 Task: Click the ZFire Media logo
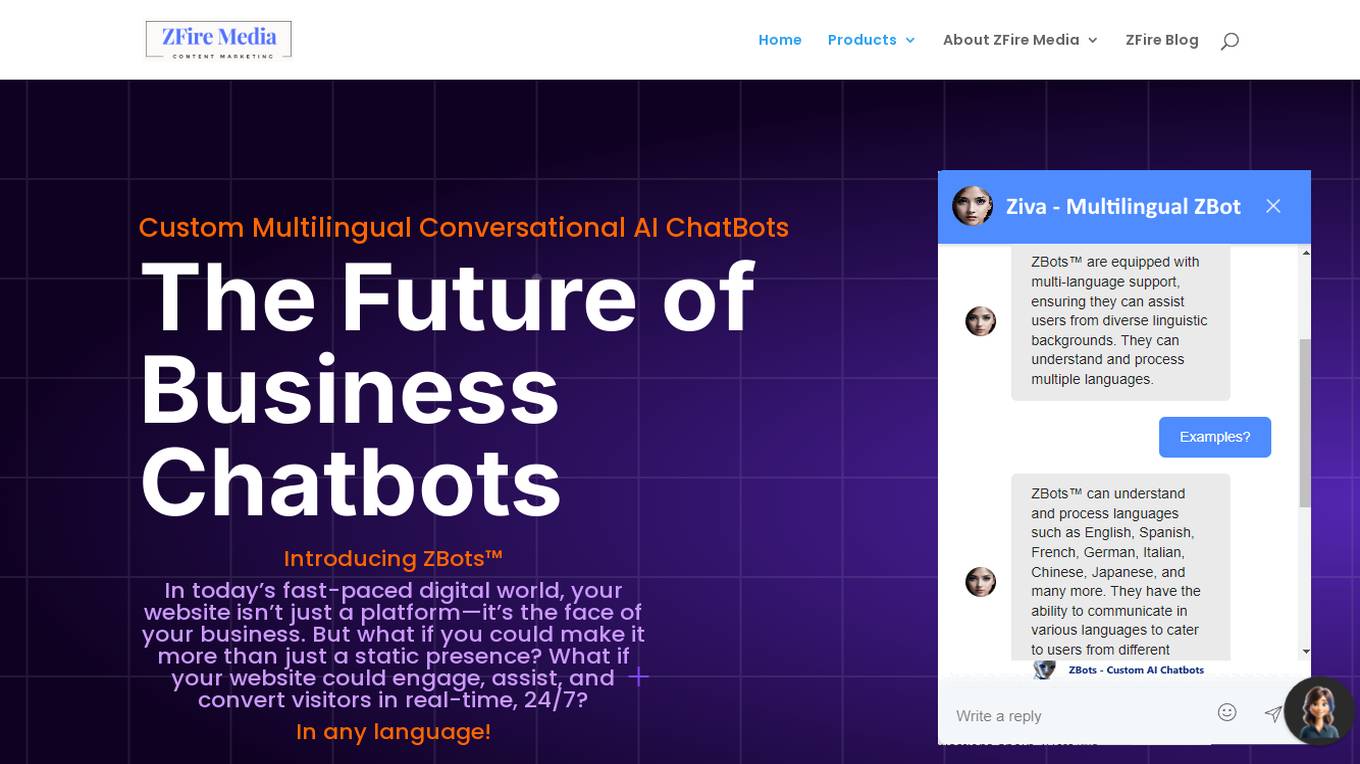(218, 40)
